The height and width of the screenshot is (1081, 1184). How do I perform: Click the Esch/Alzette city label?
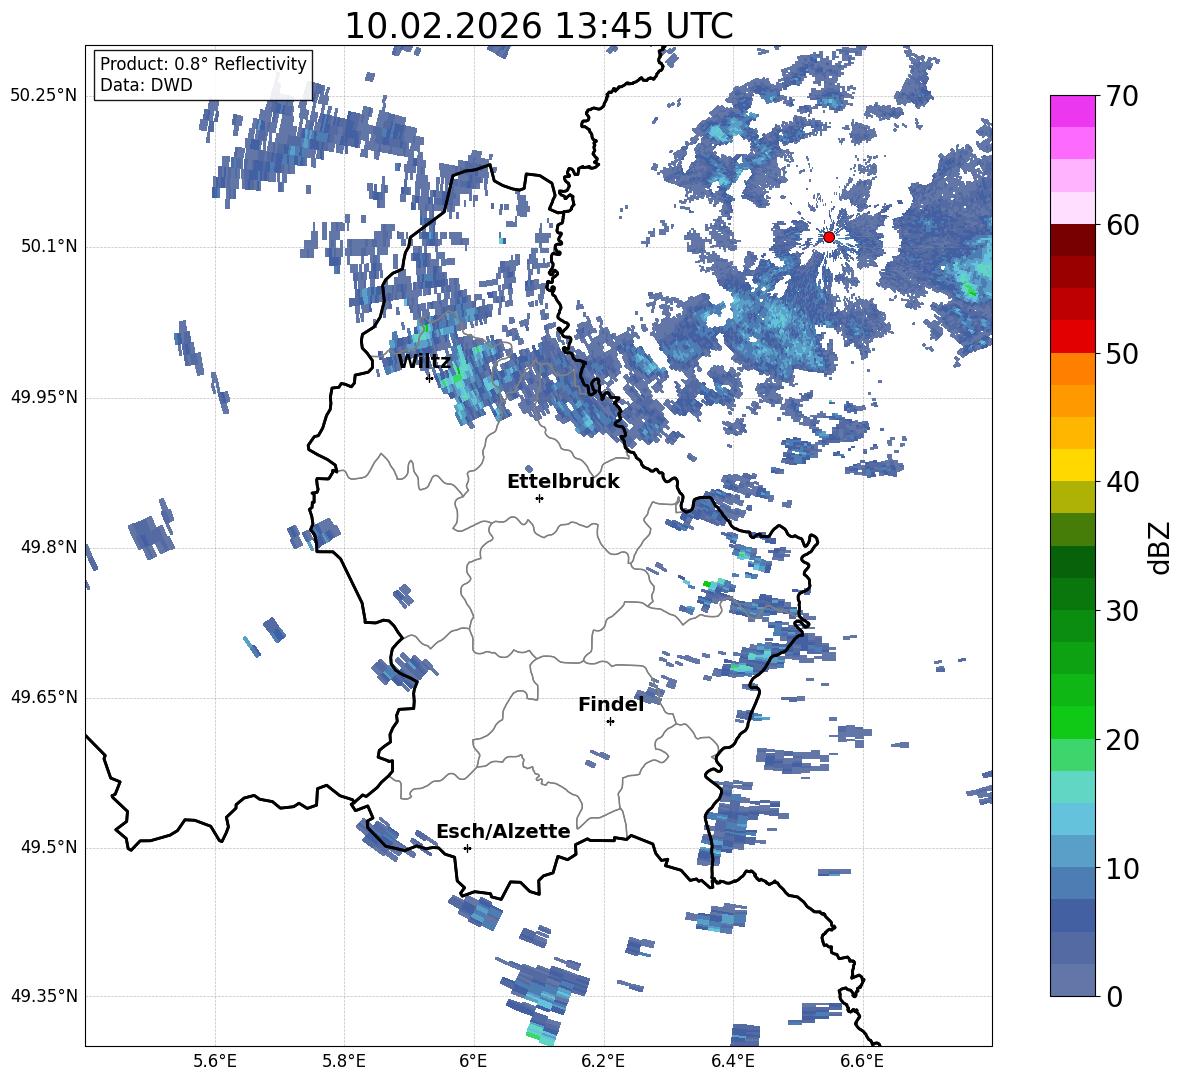tap(503, 832)
